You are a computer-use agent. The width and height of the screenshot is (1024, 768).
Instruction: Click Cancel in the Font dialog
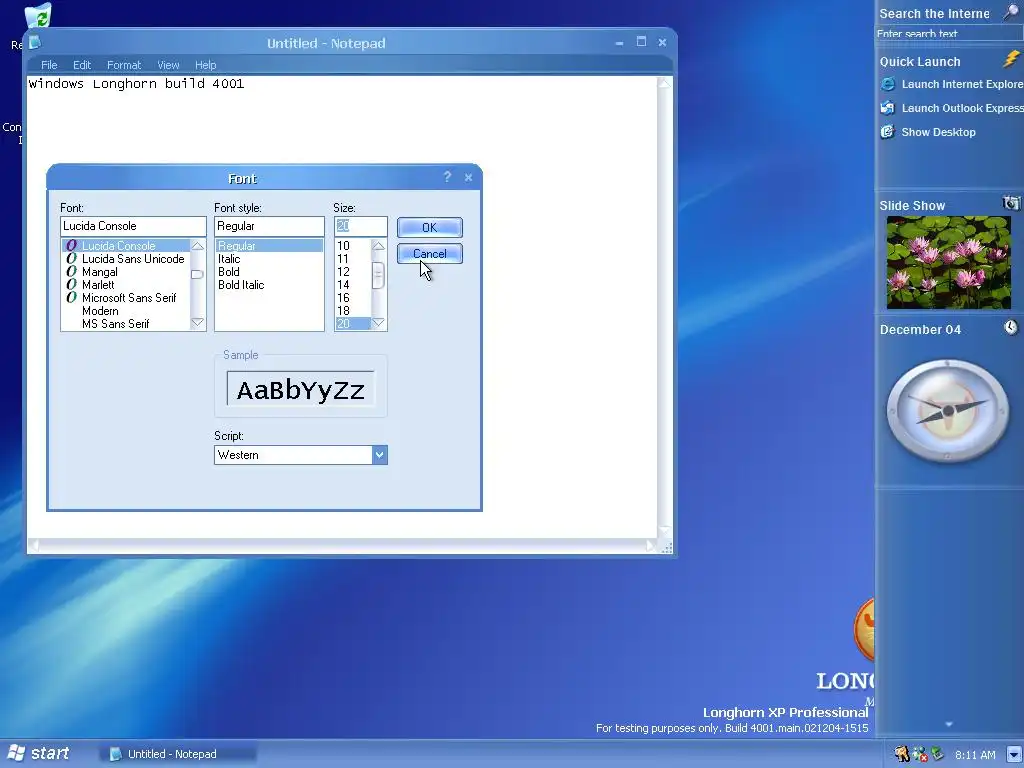click(430, 253)
